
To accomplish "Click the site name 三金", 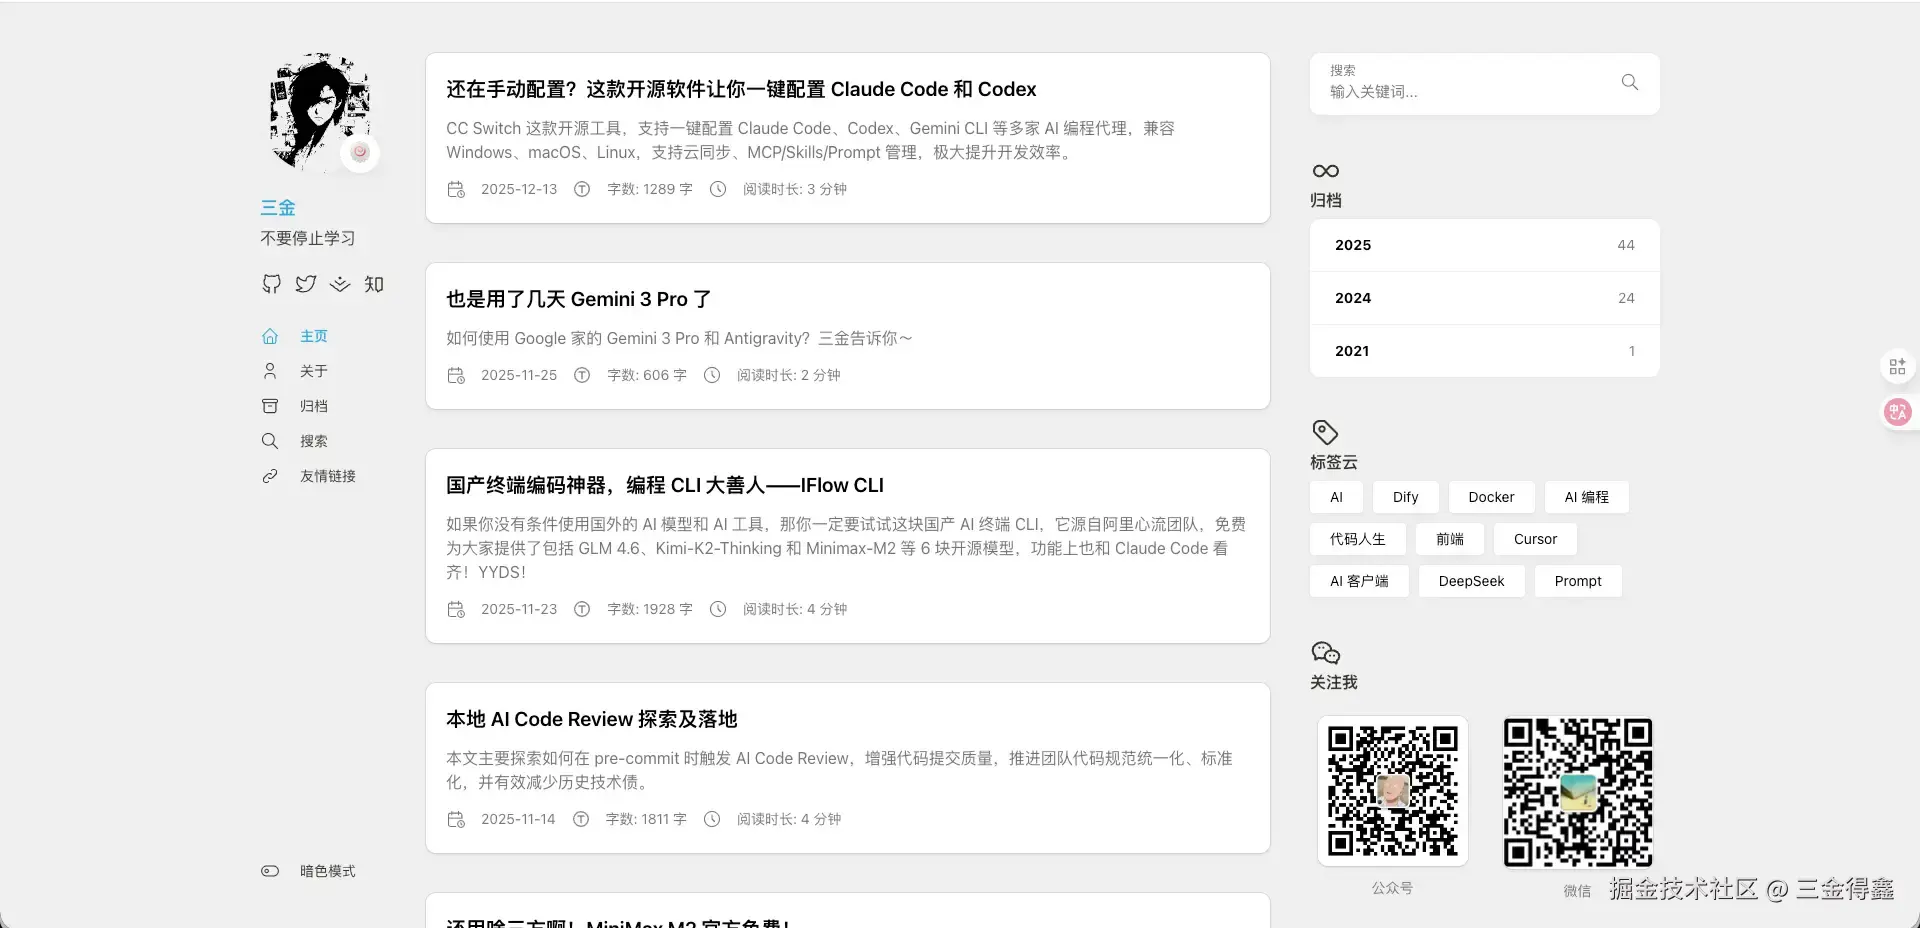I will pyautogui.click(x=278, y=208).
